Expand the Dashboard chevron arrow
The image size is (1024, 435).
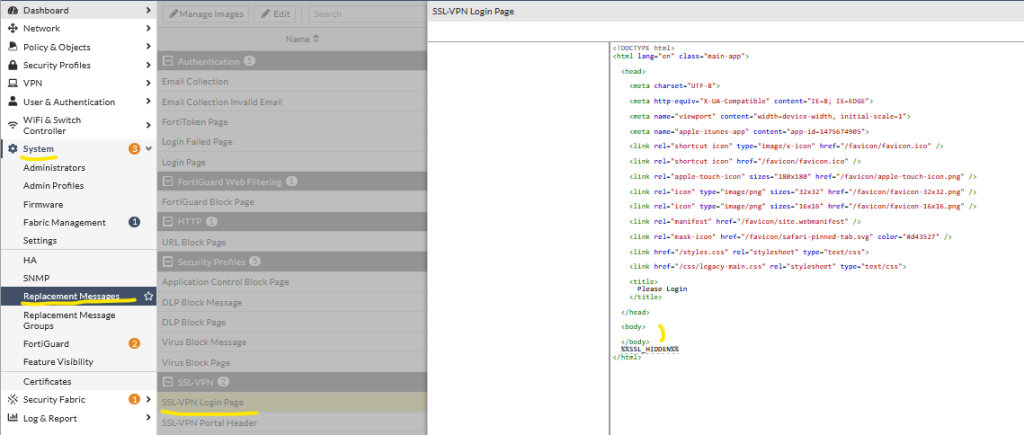149,10
